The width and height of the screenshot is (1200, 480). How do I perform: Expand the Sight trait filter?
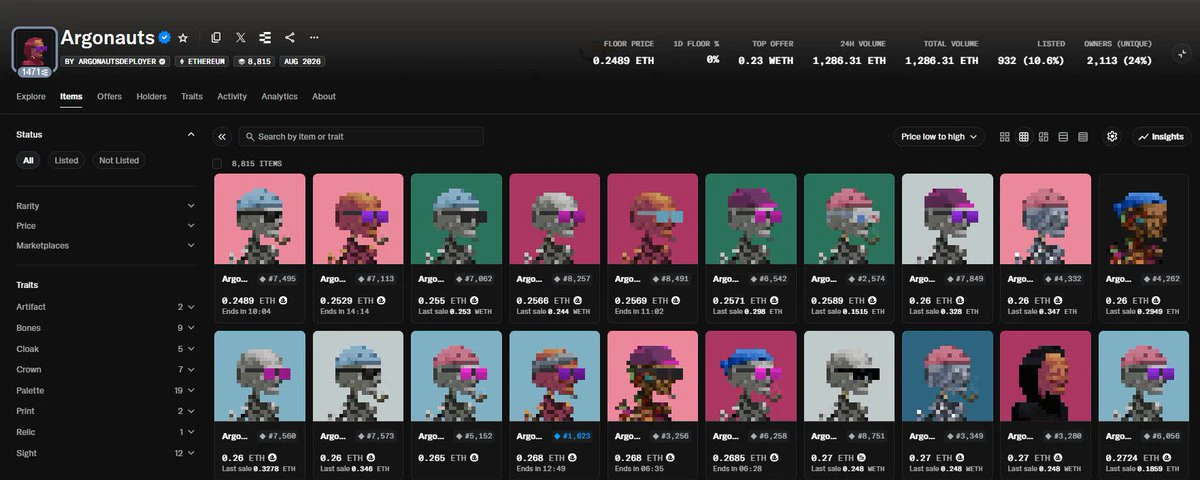point(105,453)
